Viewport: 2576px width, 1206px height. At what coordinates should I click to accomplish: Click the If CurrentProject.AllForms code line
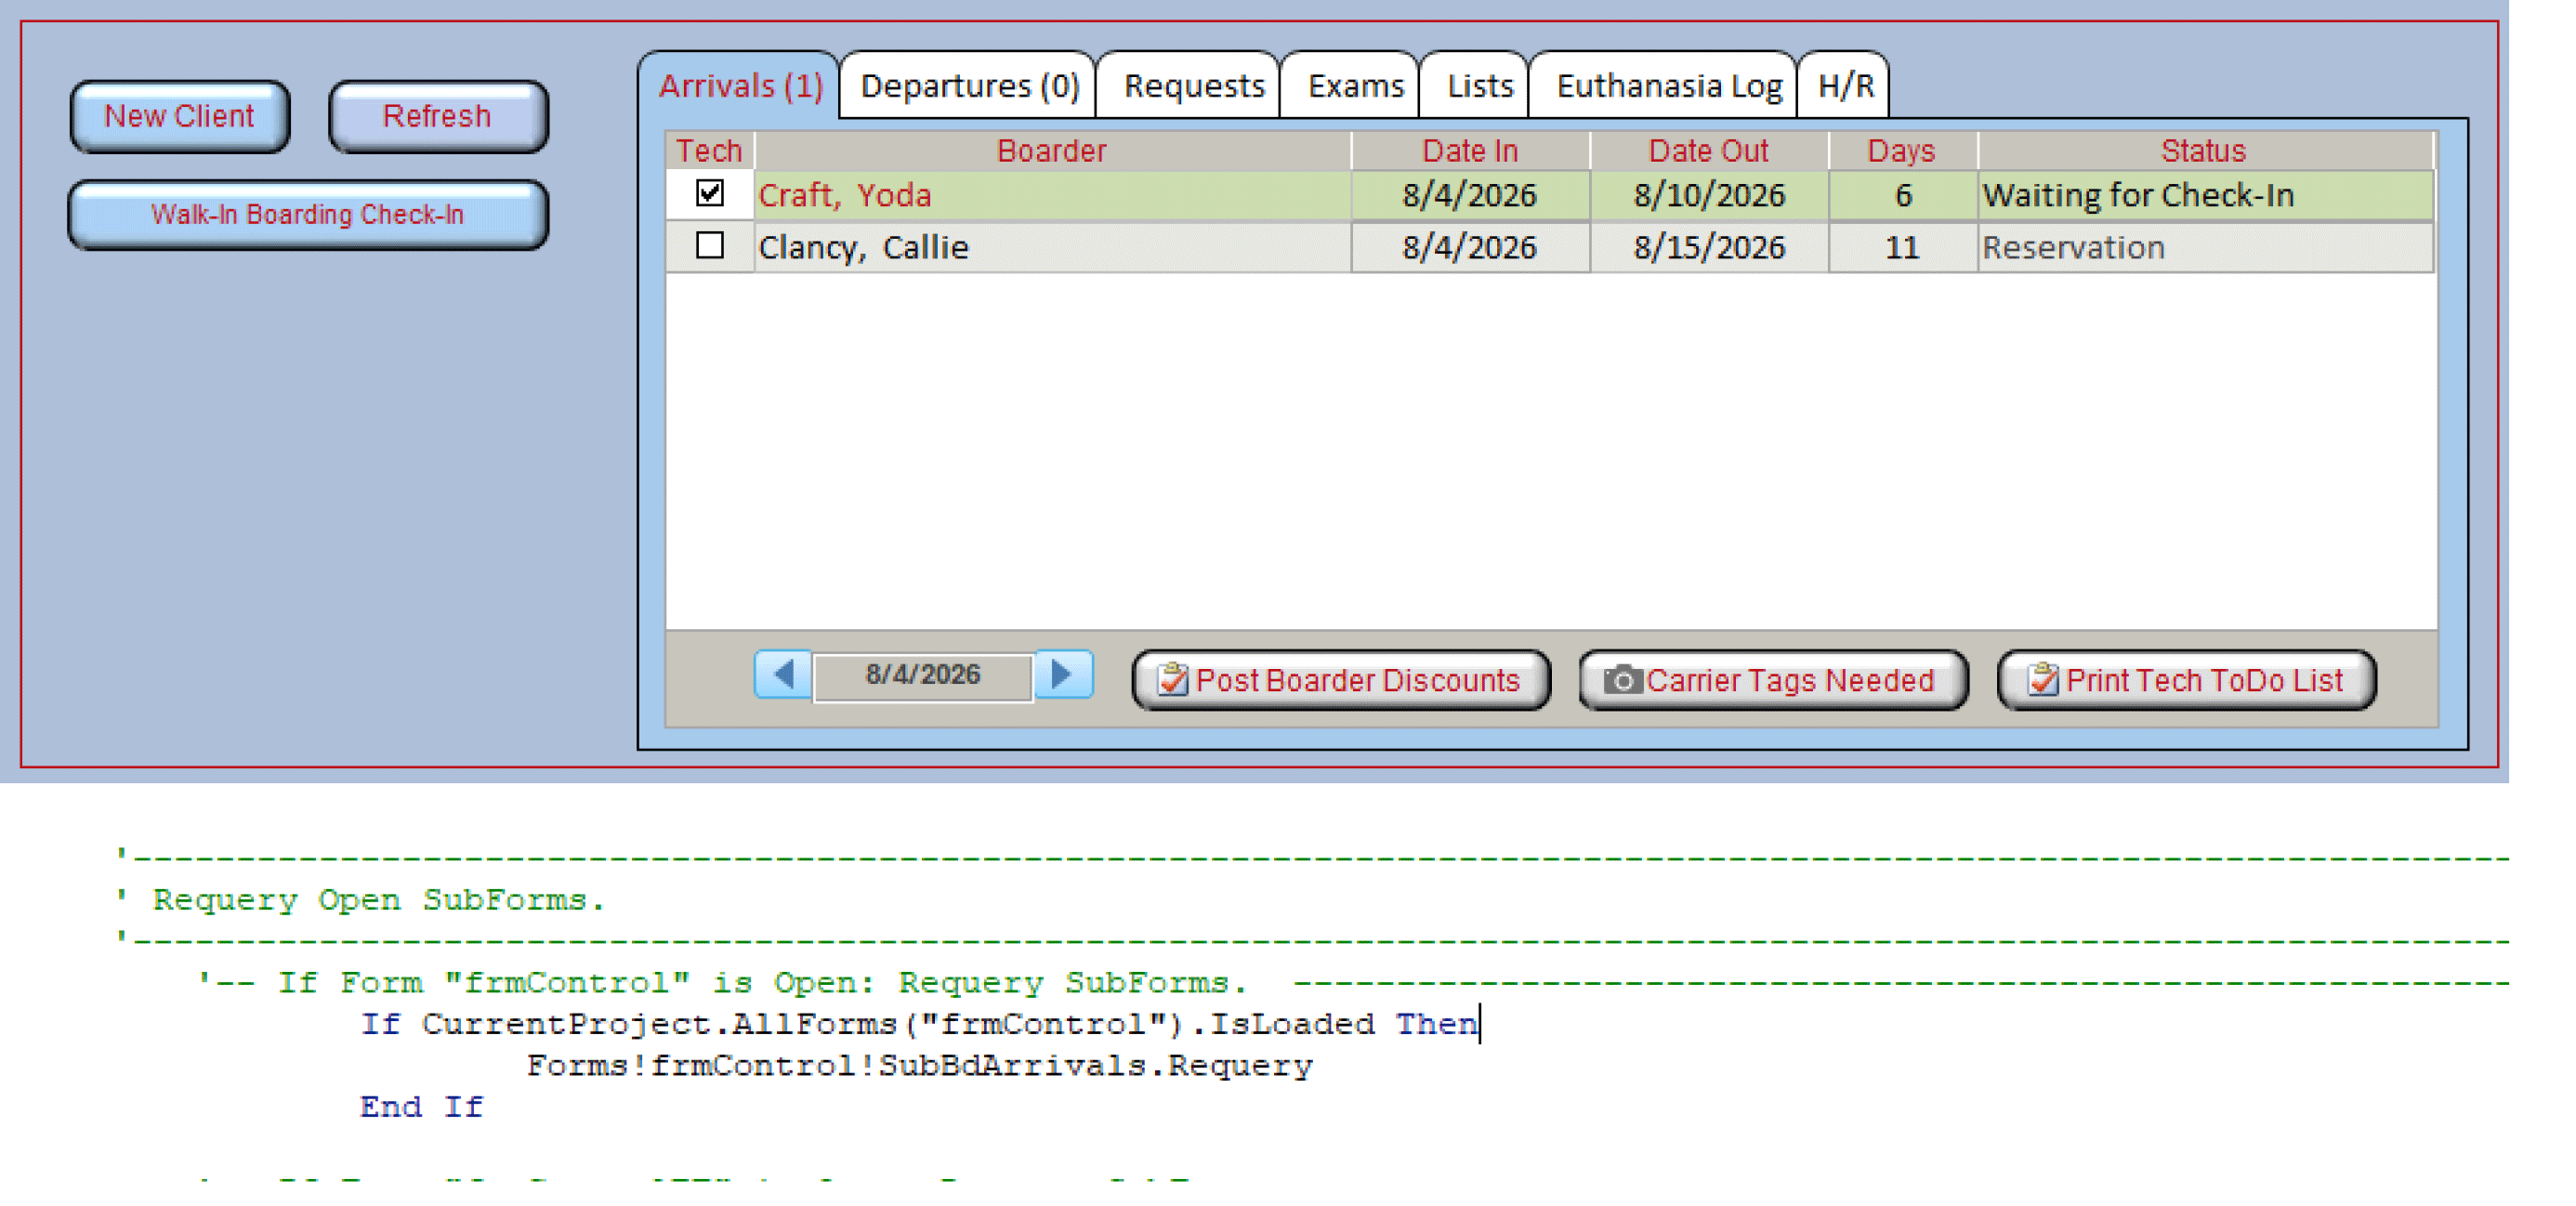(x=919, y=1024)
